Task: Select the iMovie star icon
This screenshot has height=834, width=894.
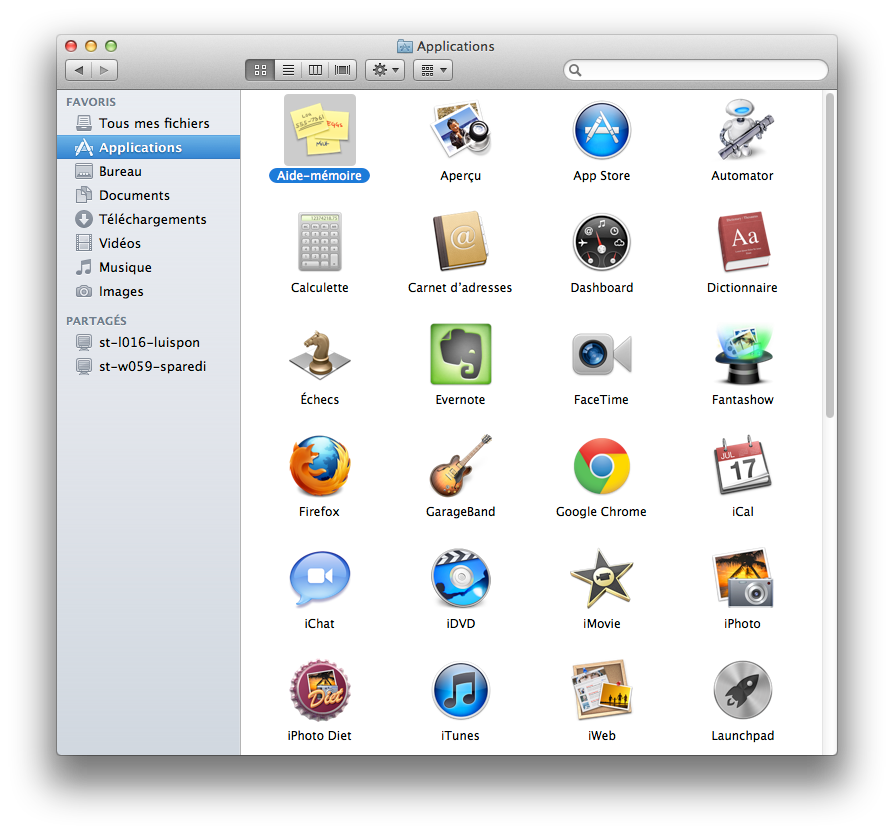Action: point(601,578)
